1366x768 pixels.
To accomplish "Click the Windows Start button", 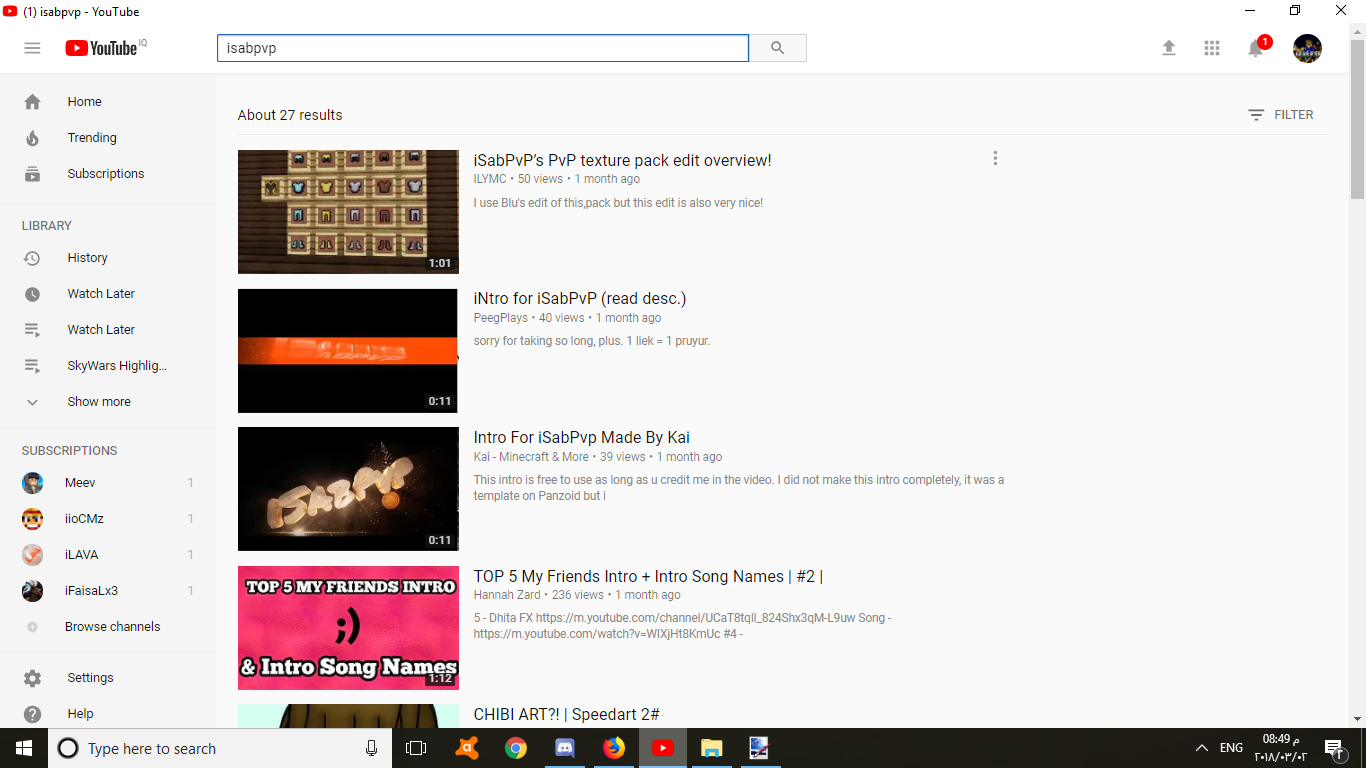I will (x=24, y=748).
